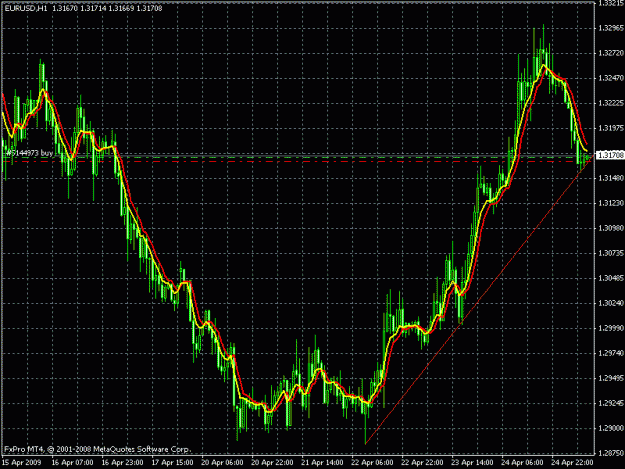The width and height of the screenshot is (625, 469).
Task: Click the 1.32965 price axis label
Action: [611, 28]
